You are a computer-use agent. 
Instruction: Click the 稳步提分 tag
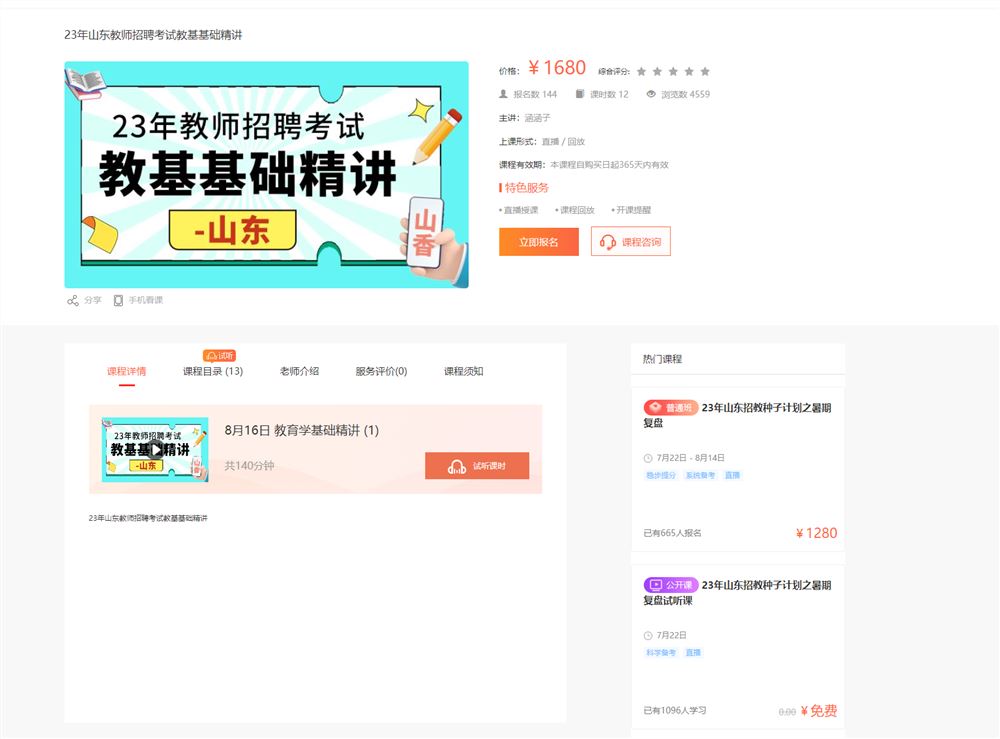click(x=661, y=475)
